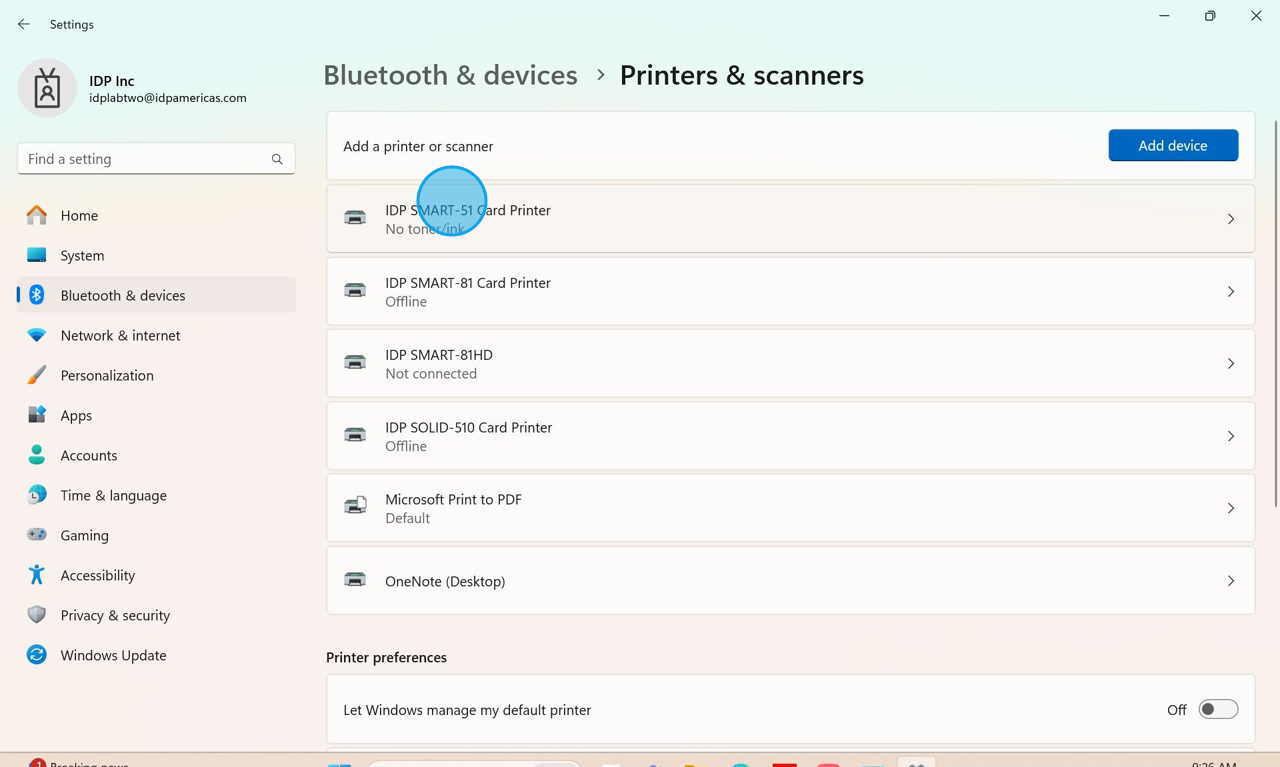The width and height of the screenshot is (1280, 767).
Task: Click the IDP SOLID-510 Card Printer icon
Action: point(355,435)
